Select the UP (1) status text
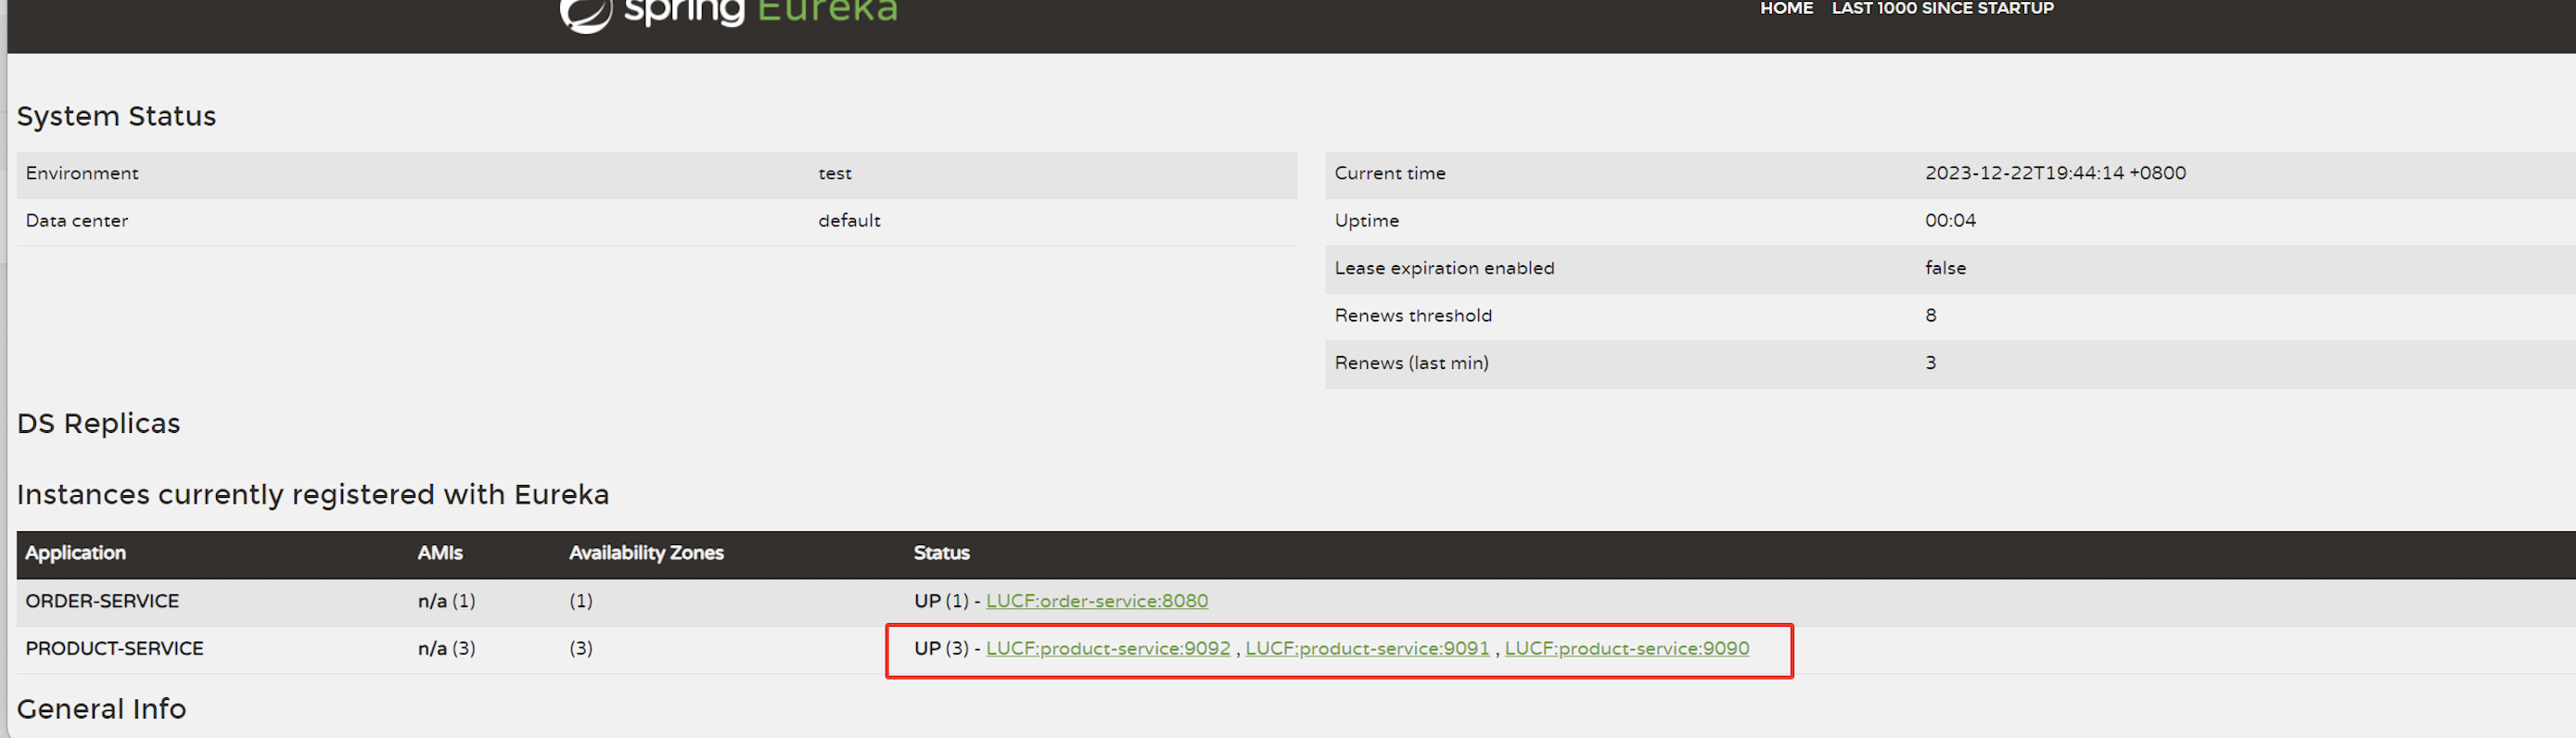 [940, 601]
